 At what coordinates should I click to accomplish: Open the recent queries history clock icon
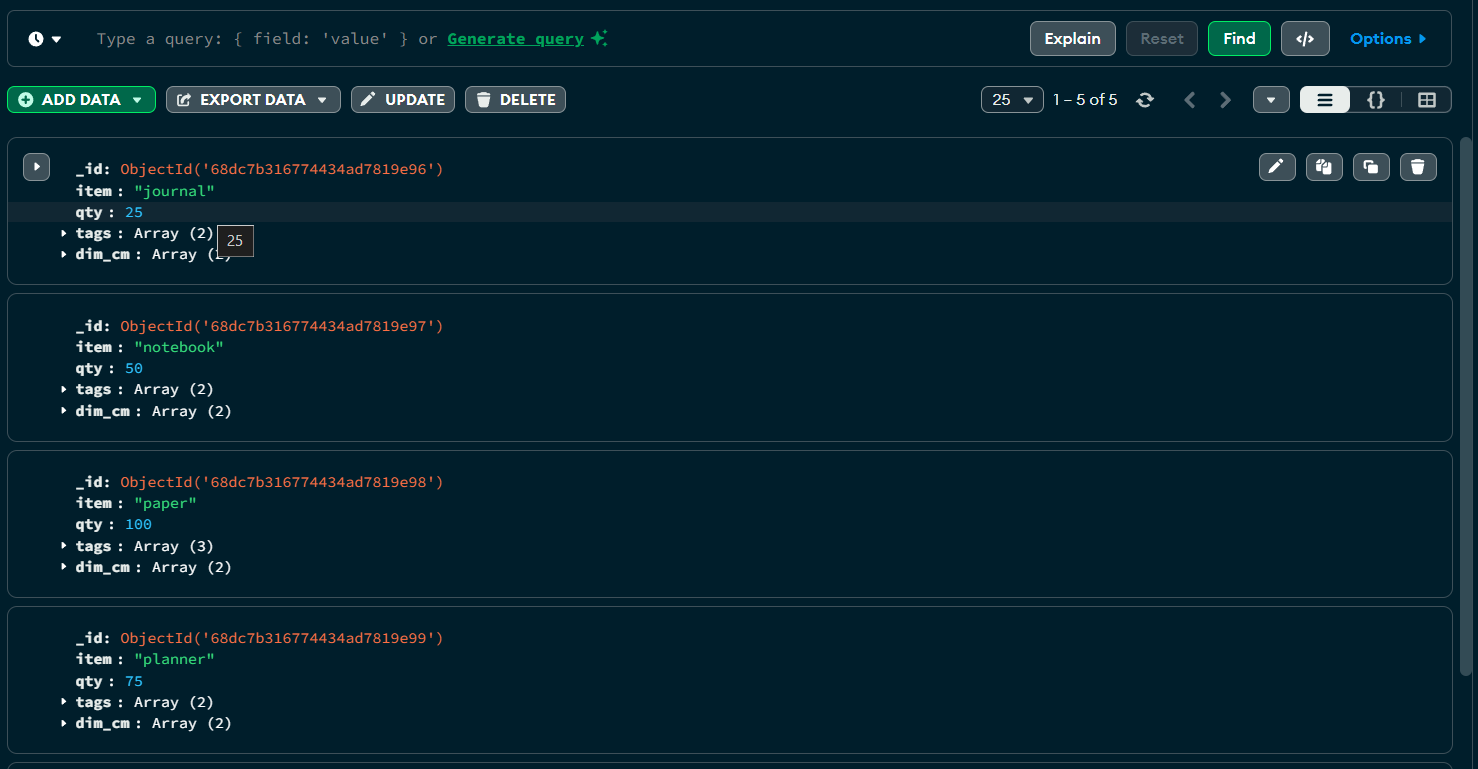[x=45, y=39]
